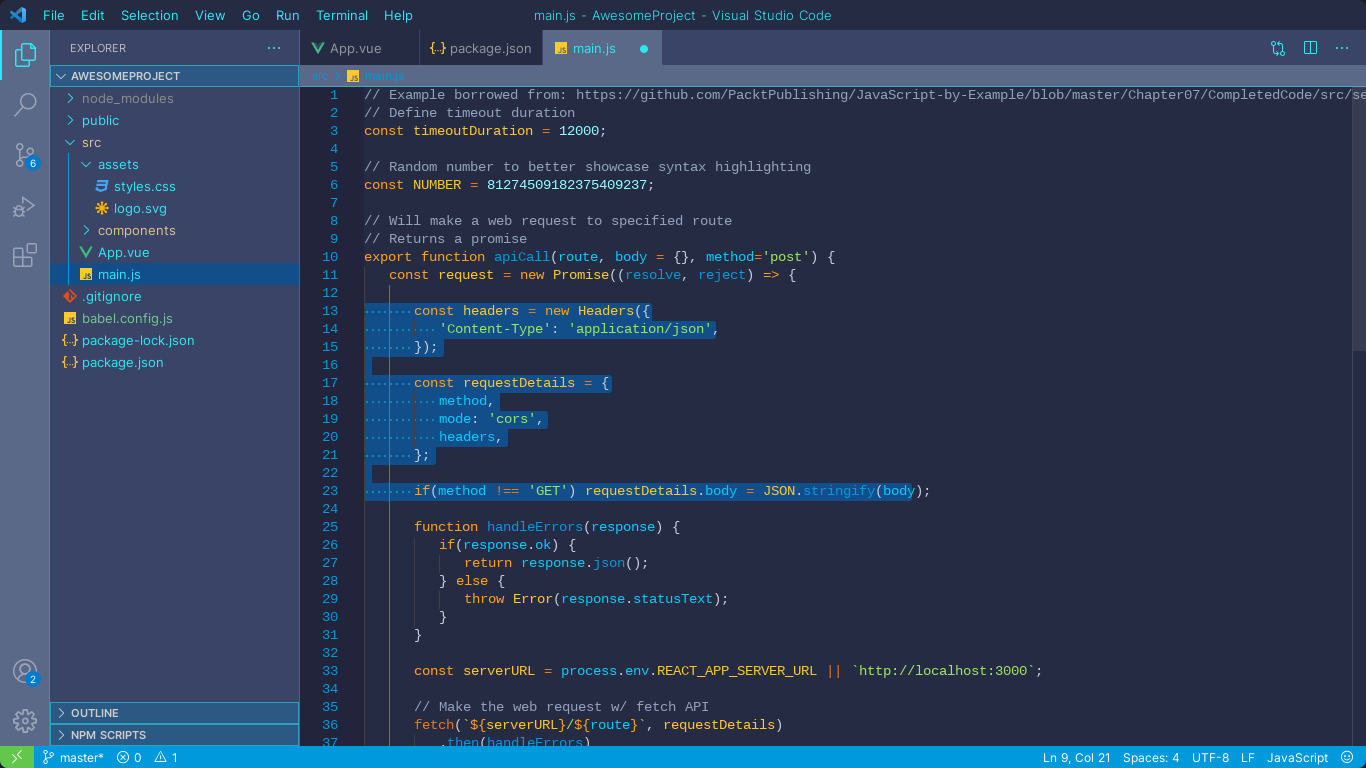Open App.vue in the file tree

(175, 252)
